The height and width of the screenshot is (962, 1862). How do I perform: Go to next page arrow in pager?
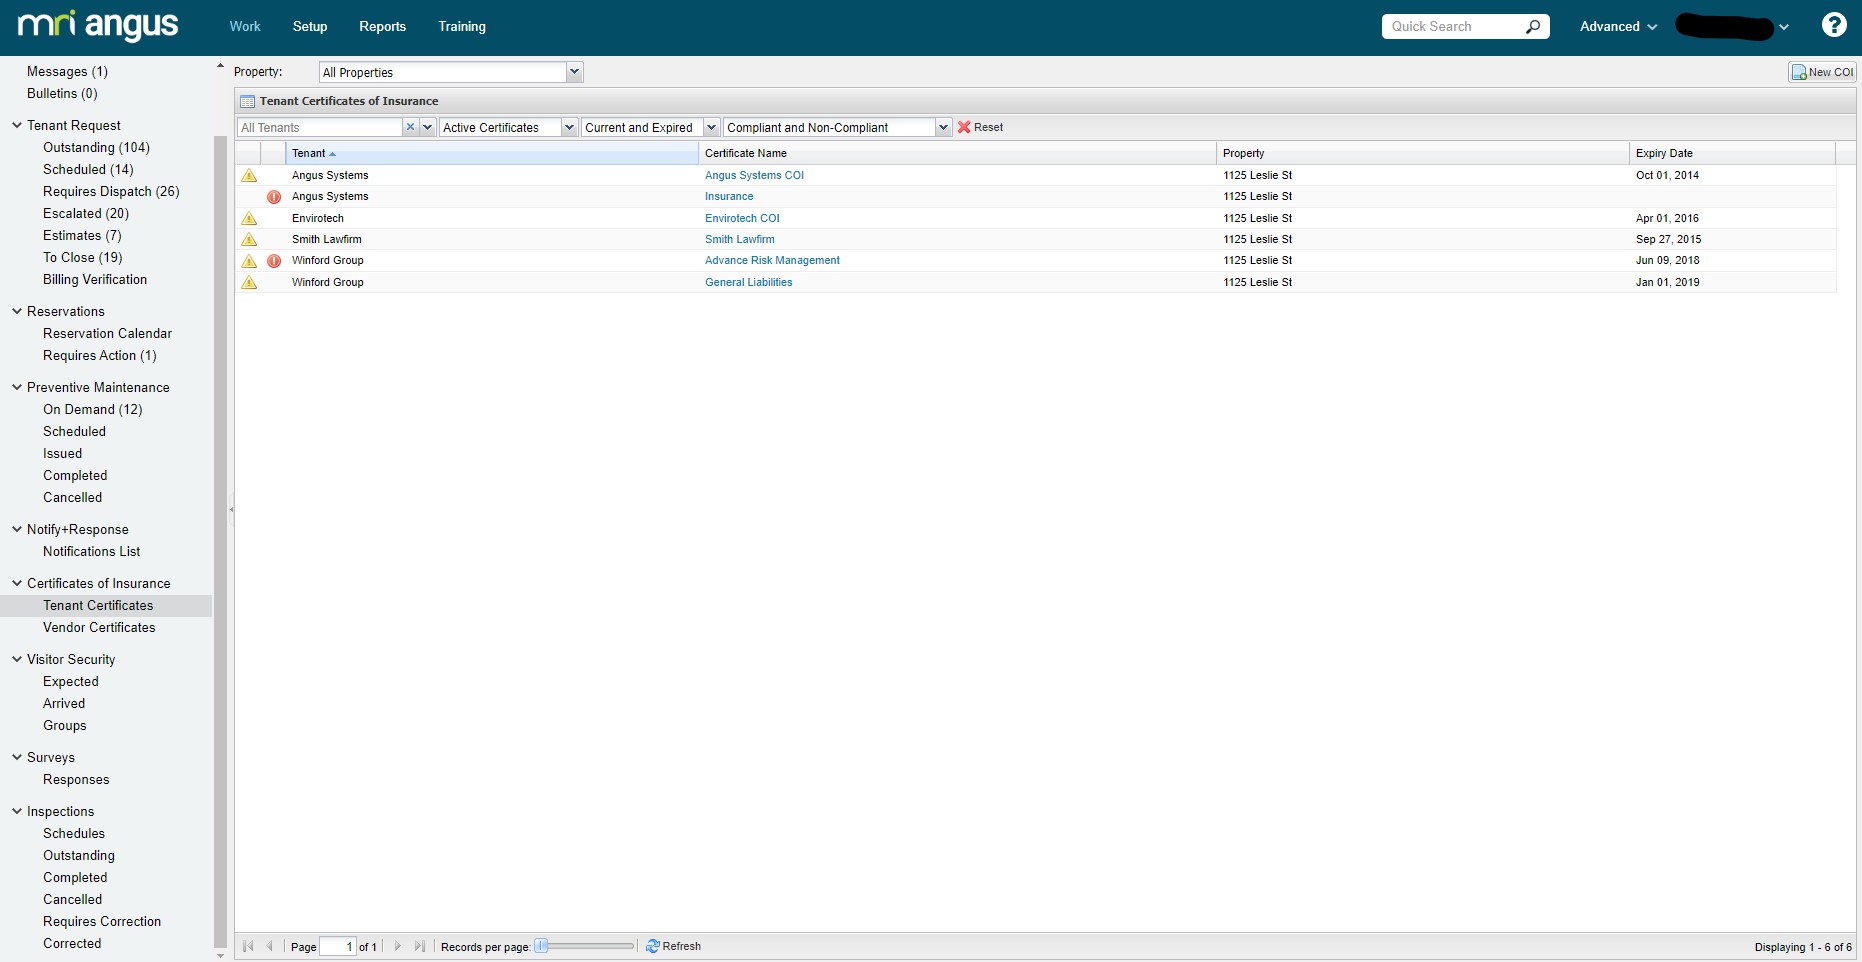[398, 946]
